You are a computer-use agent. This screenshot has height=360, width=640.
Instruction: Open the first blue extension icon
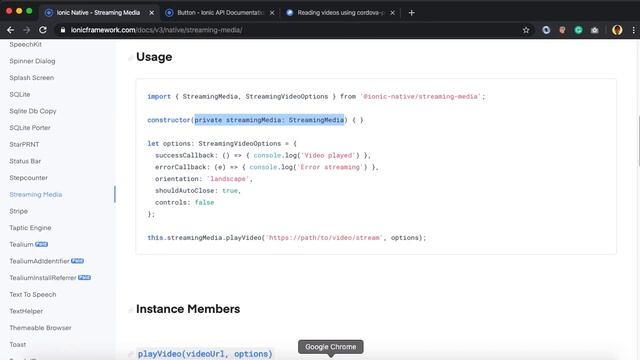[x=546, y=30]
